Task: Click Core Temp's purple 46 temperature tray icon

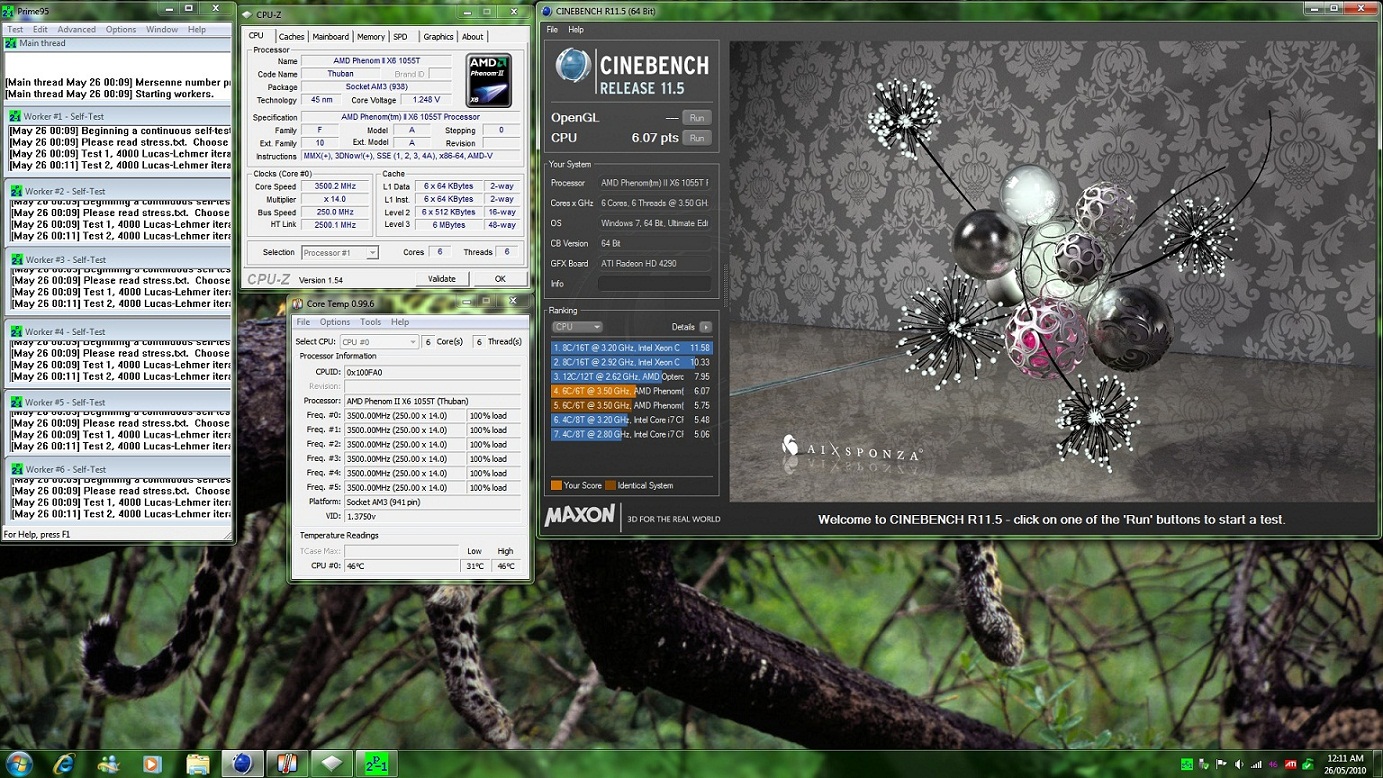Action: (1273, 765)
